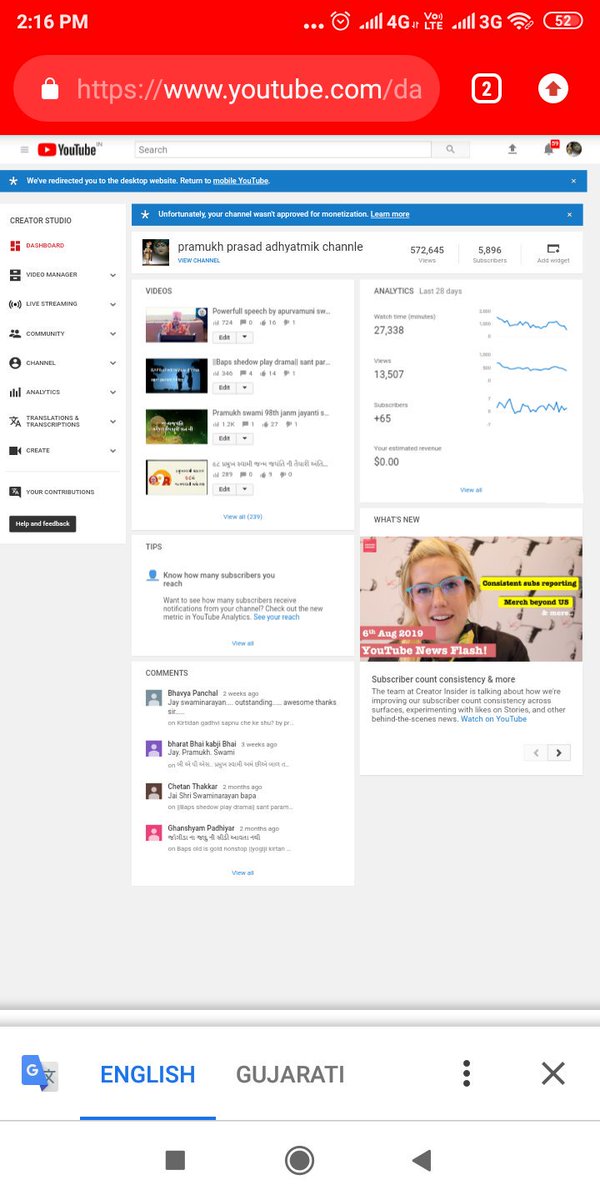Open DASHBOARD in Creator Studio sidebar
600x1200 pixels.
45,245
